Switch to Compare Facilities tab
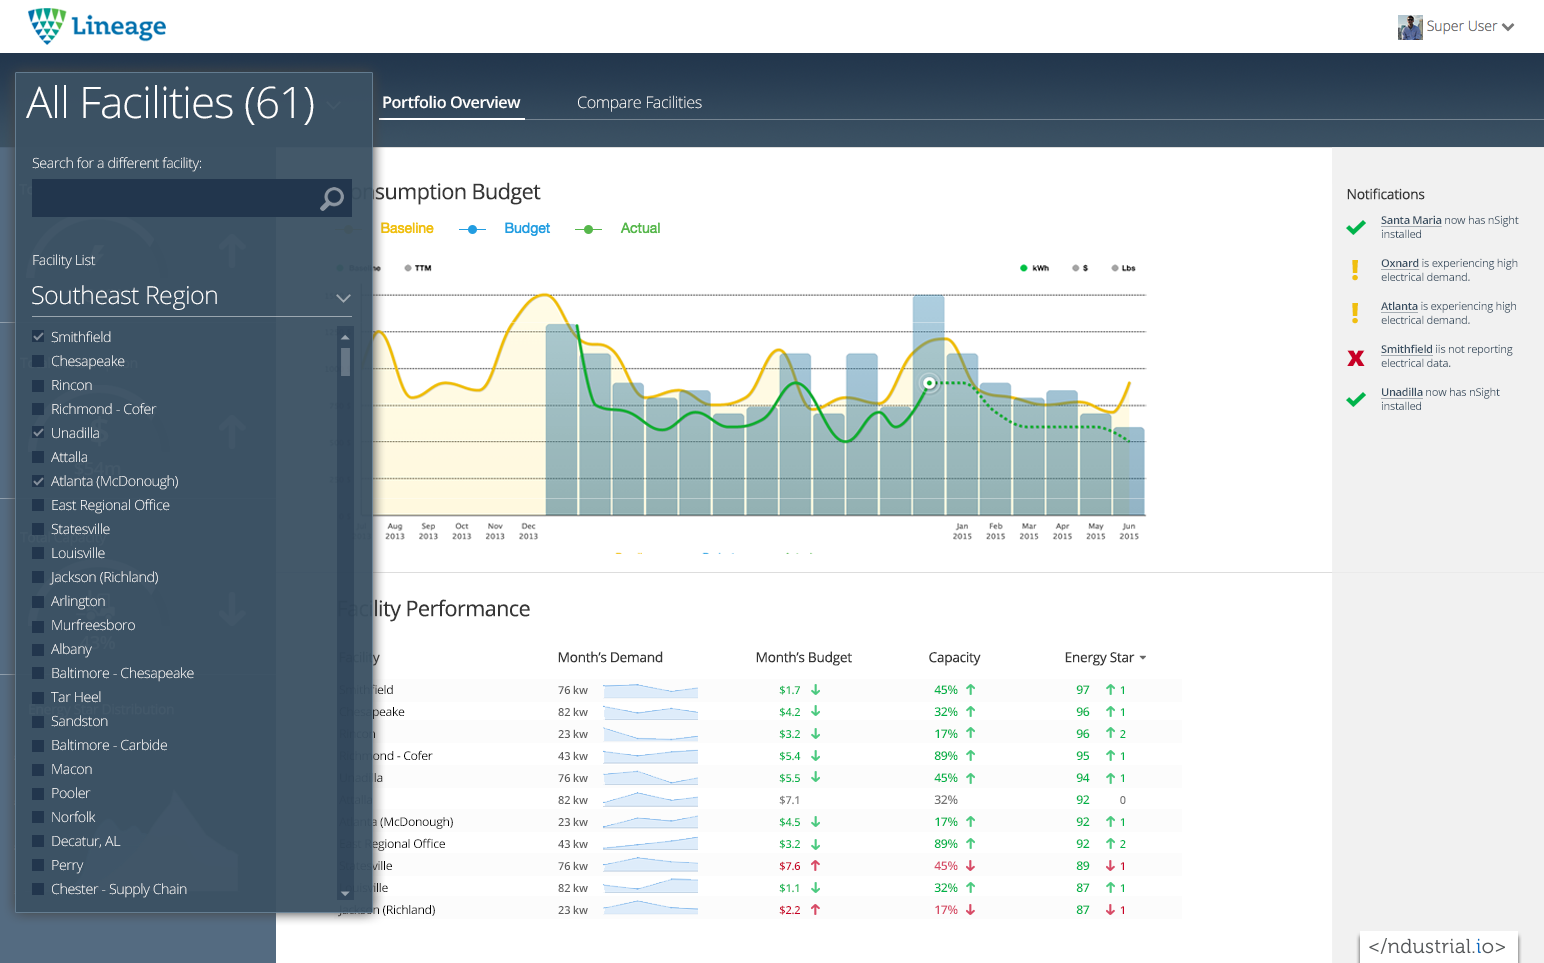Screen dimensions: 1544x963 pyautogui.click(x=639, y=102)
